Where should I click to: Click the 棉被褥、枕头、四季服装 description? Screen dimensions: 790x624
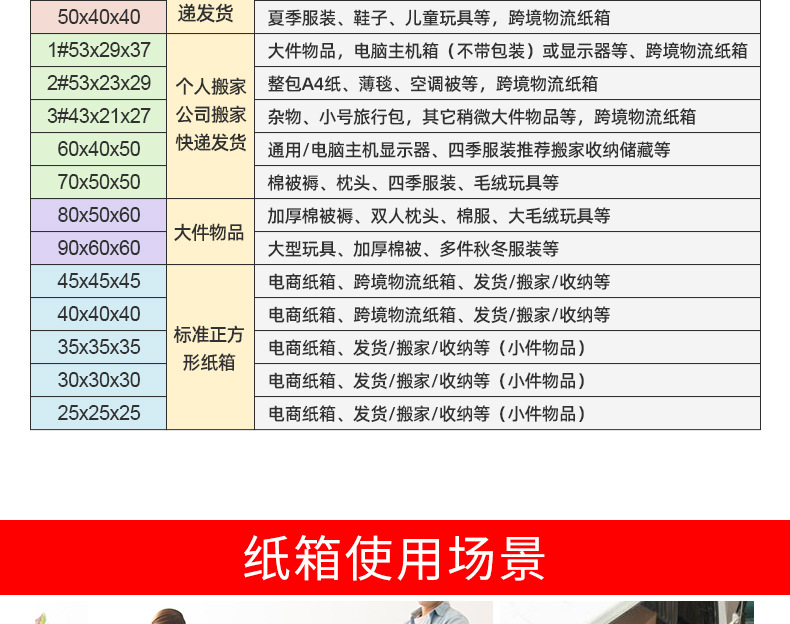click(412, 183)
